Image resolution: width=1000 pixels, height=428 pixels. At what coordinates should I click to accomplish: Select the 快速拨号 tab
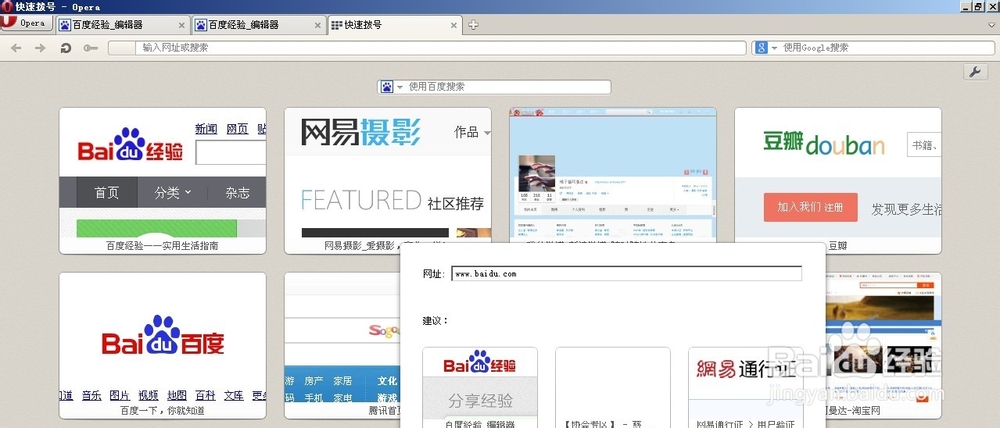[x=394, y=26]
